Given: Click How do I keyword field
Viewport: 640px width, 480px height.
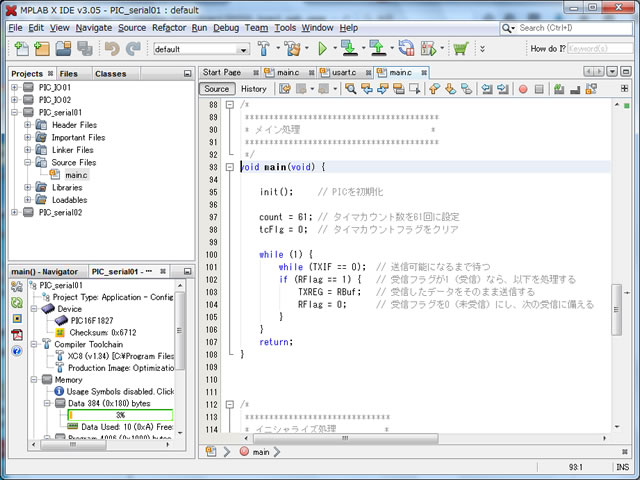Looking at the screenshot, I should [x=600, y=49].
